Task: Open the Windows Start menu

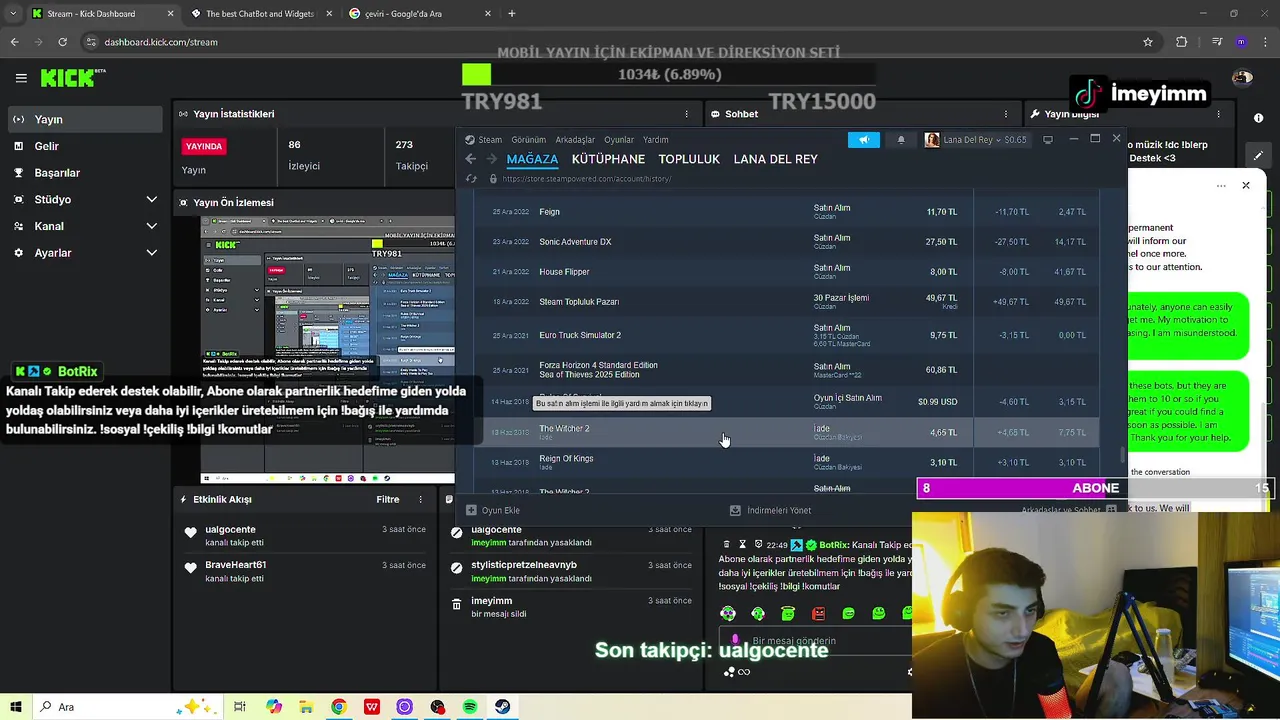Action: pos(18,707)
